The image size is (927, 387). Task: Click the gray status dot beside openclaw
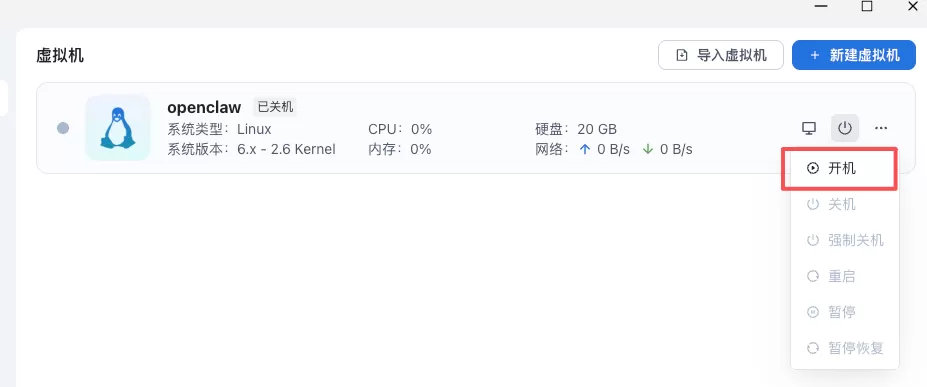pyautogui.click(x=63, y=128)
